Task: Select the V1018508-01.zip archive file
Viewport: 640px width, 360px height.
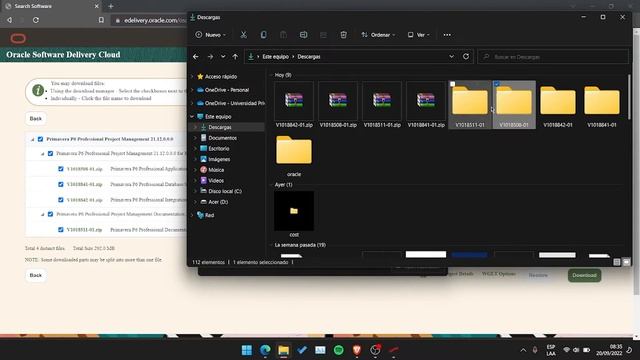Action: (338, 105)
